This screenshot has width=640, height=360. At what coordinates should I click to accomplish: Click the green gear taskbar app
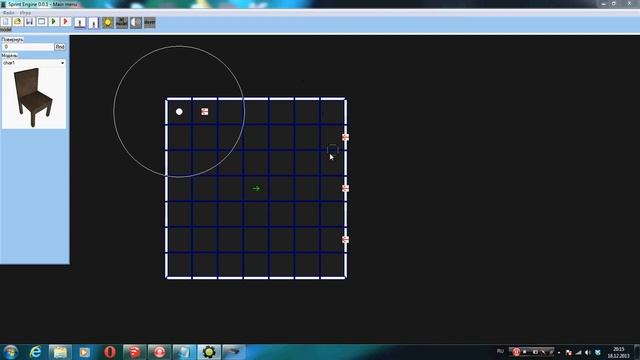209,352
